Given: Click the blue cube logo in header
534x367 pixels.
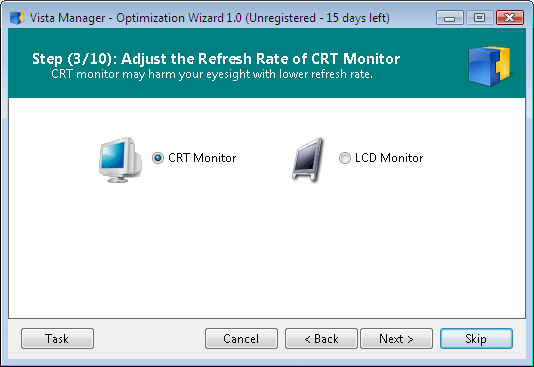Looking at the screenshot, I should [490, 66].
